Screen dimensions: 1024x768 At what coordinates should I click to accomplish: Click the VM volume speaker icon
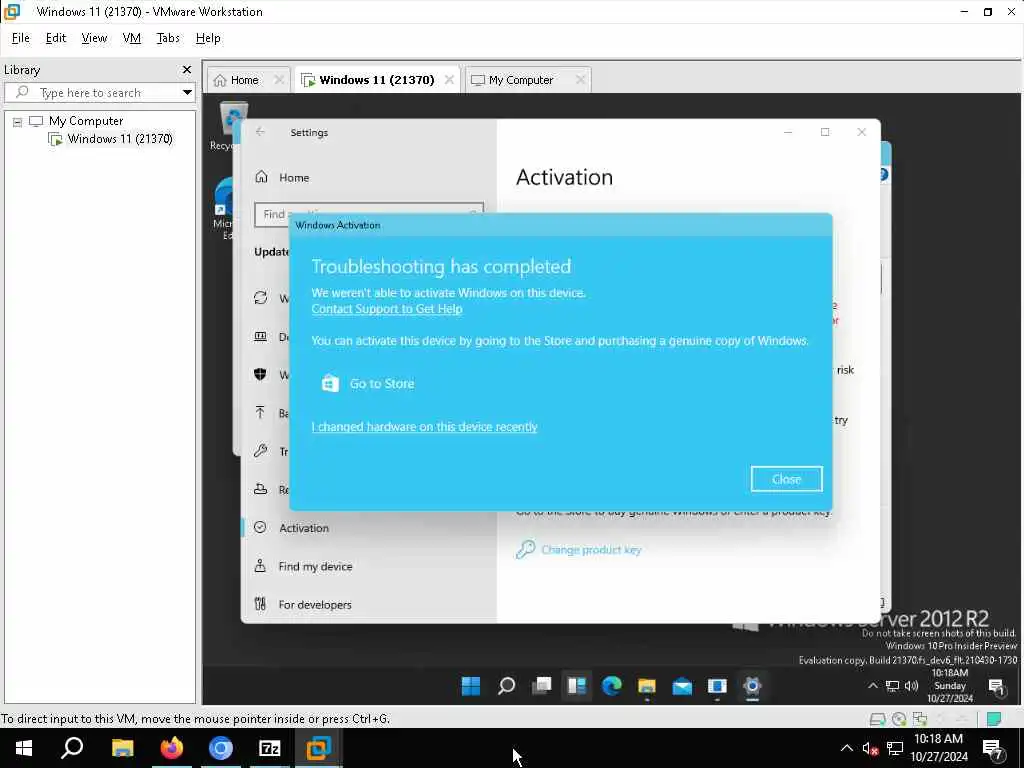(x=911, y=686)
